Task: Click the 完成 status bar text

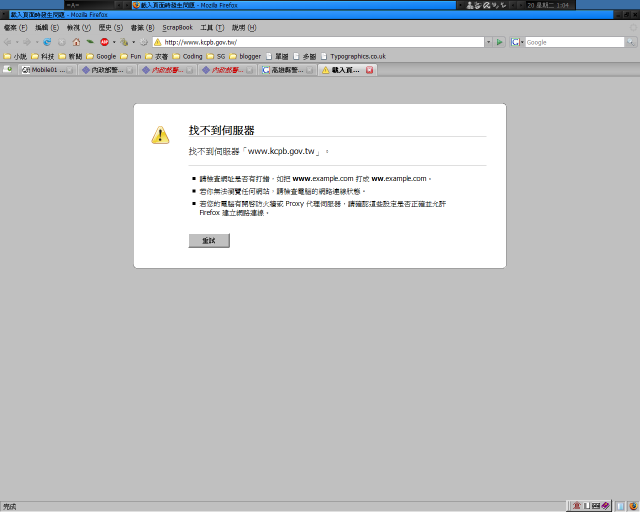Action: [10, 507]
